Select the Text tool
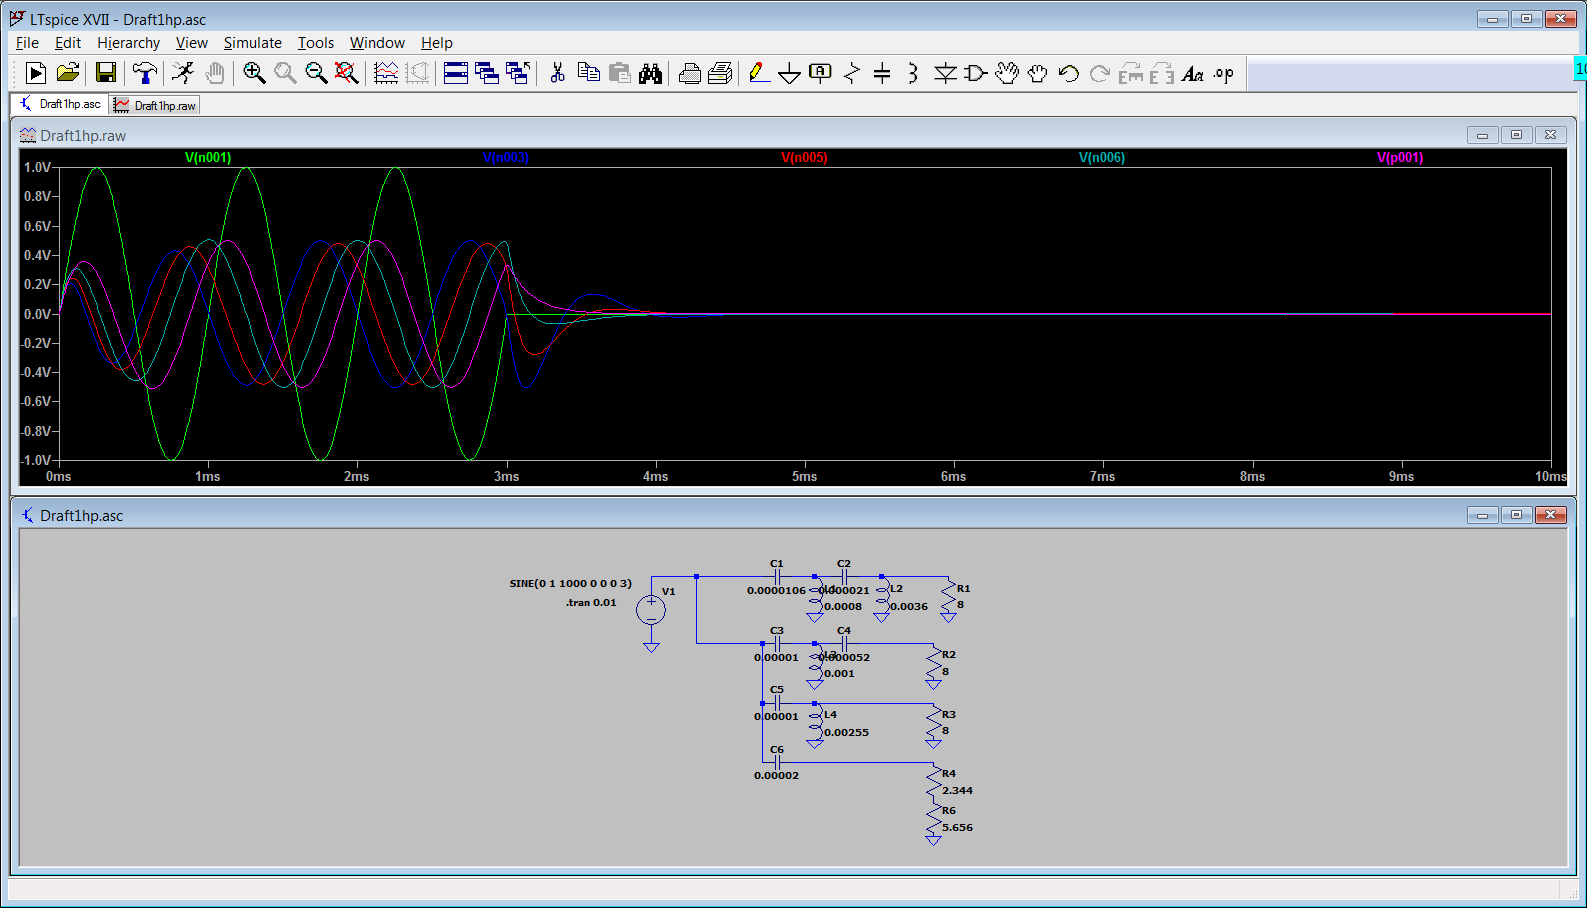 pos(1193,73)
